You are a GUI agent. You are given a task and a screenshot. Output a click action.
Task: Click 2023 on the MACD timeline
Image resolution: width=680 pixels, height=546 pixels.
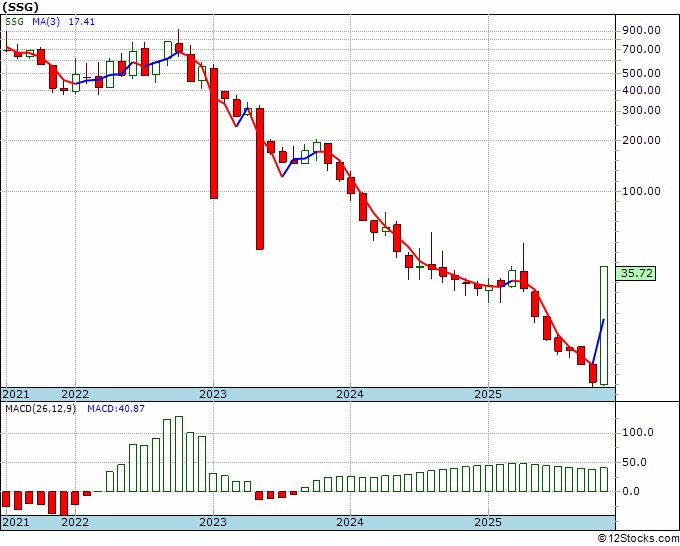(x=213, y=522)
